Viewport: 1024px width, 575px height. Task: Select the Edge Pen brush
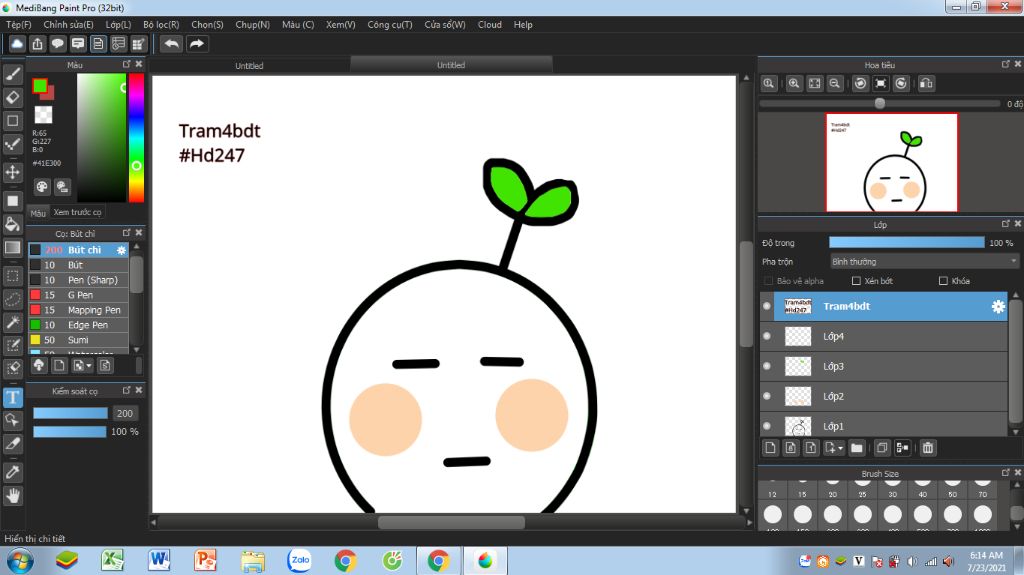click(x=78, y=325)
